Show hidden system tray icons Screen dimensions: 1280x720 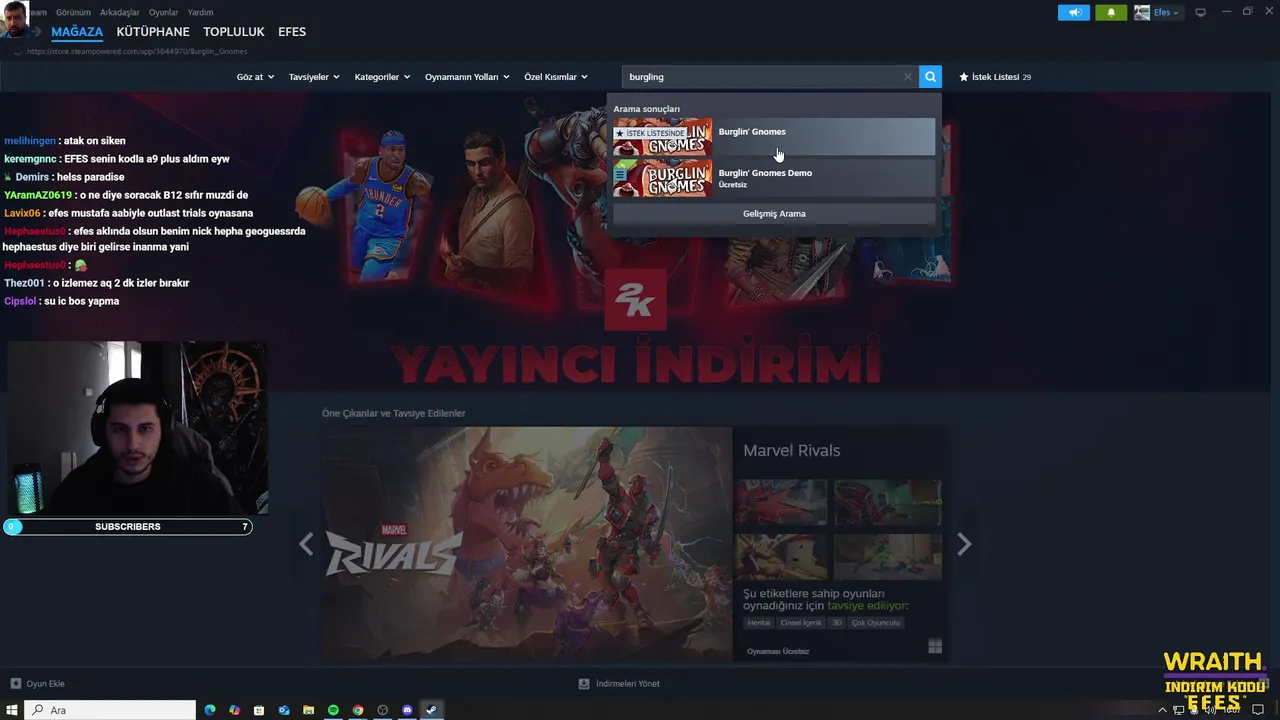(1162, 710)
